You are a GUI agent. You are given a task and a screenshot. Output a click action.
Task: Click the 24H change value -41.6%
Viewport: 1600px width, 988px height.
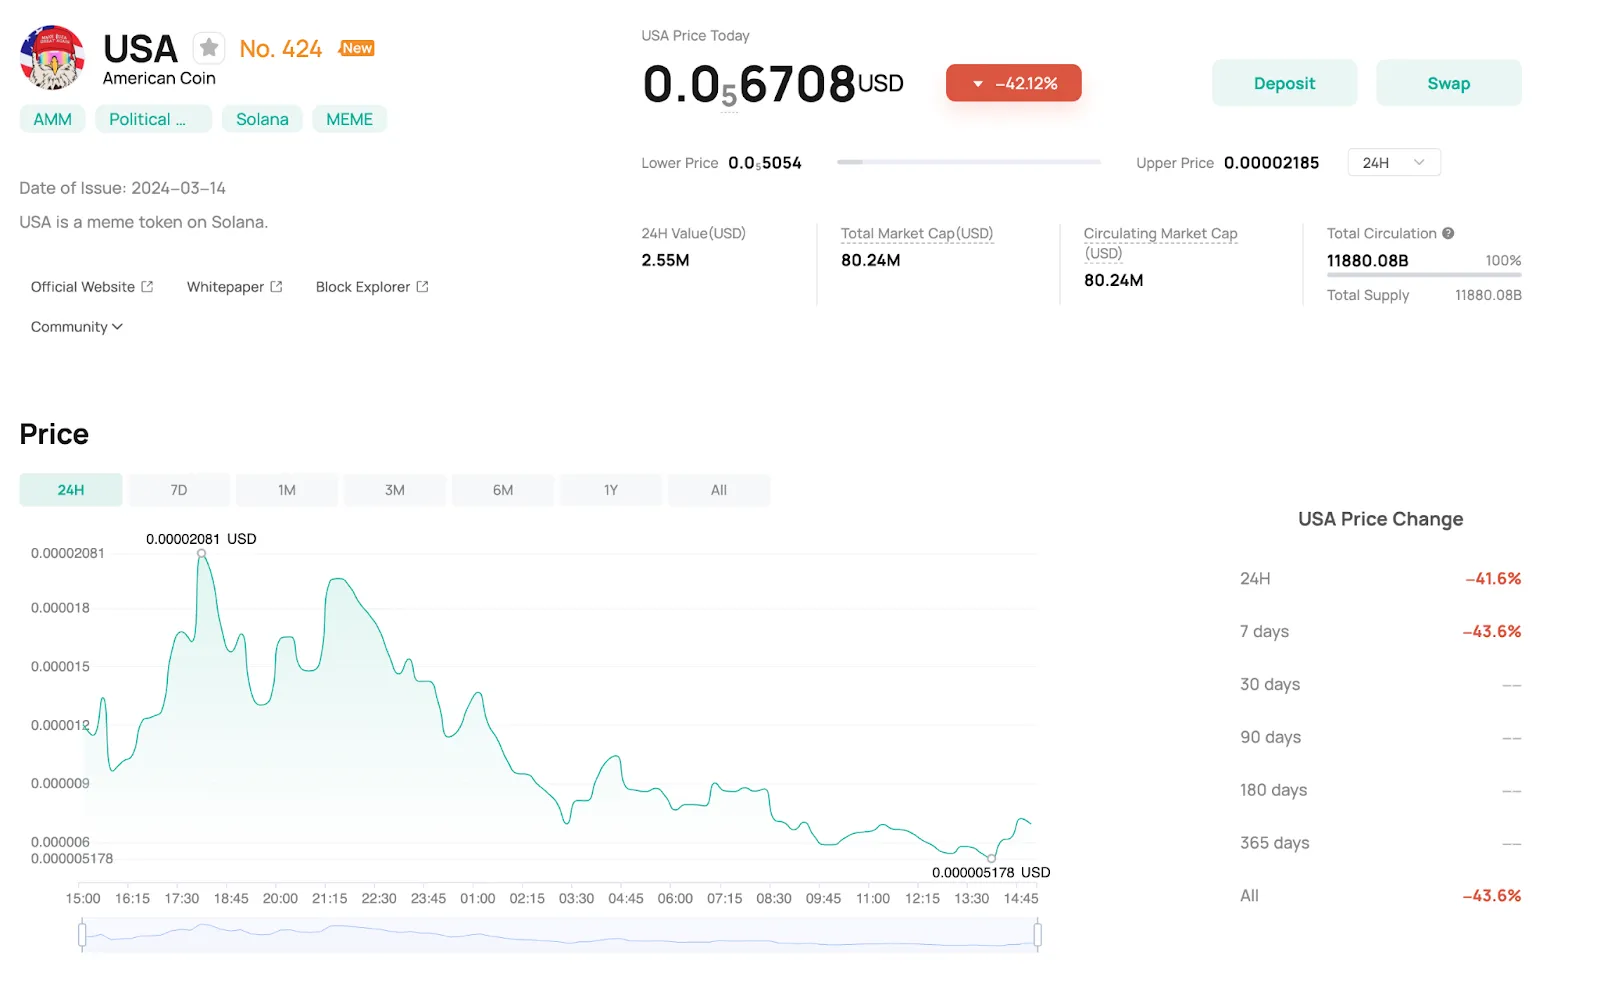click(1493, 579)
